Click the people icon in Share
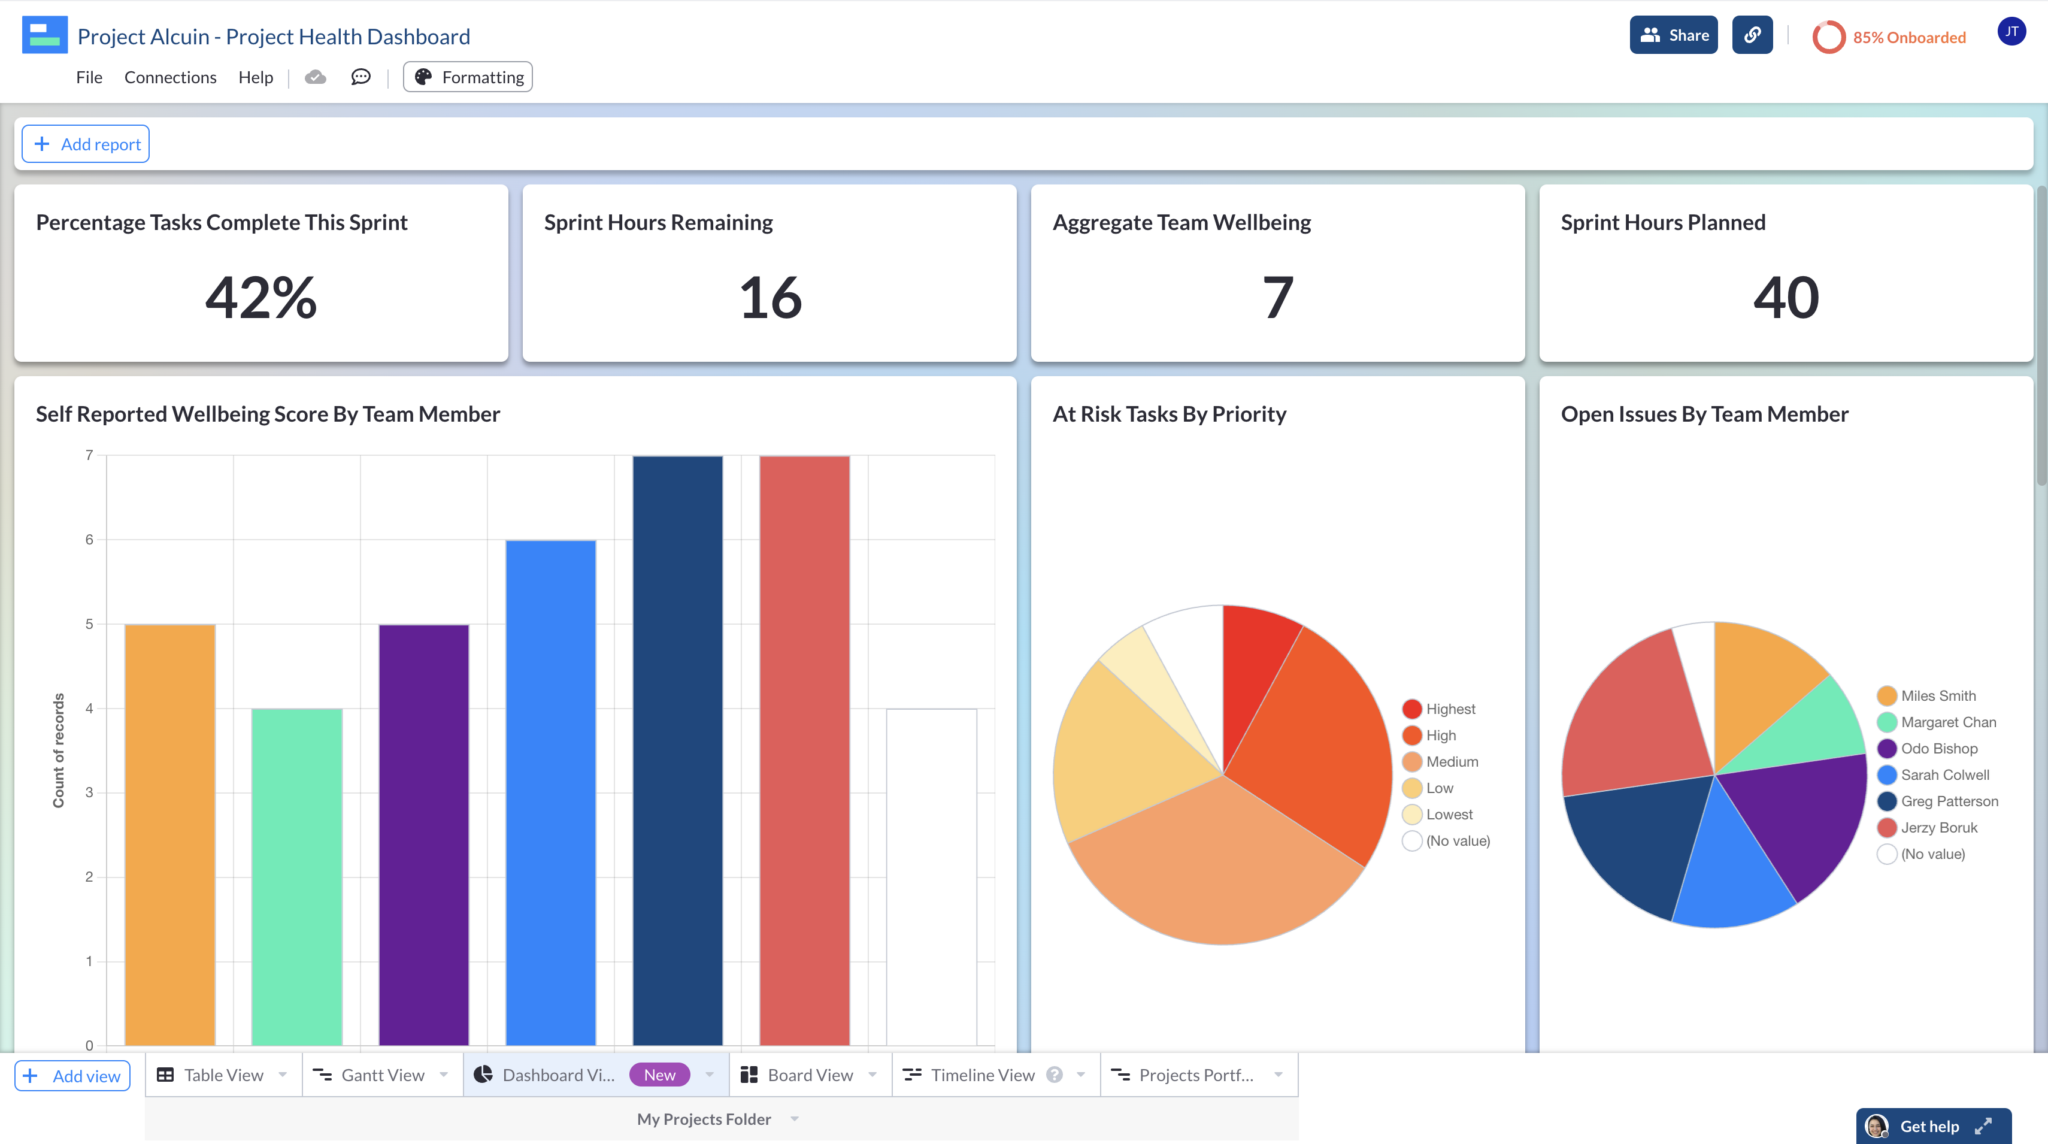The width and height of the screenshot is (2048, 1144). (x=1650, y=35)
